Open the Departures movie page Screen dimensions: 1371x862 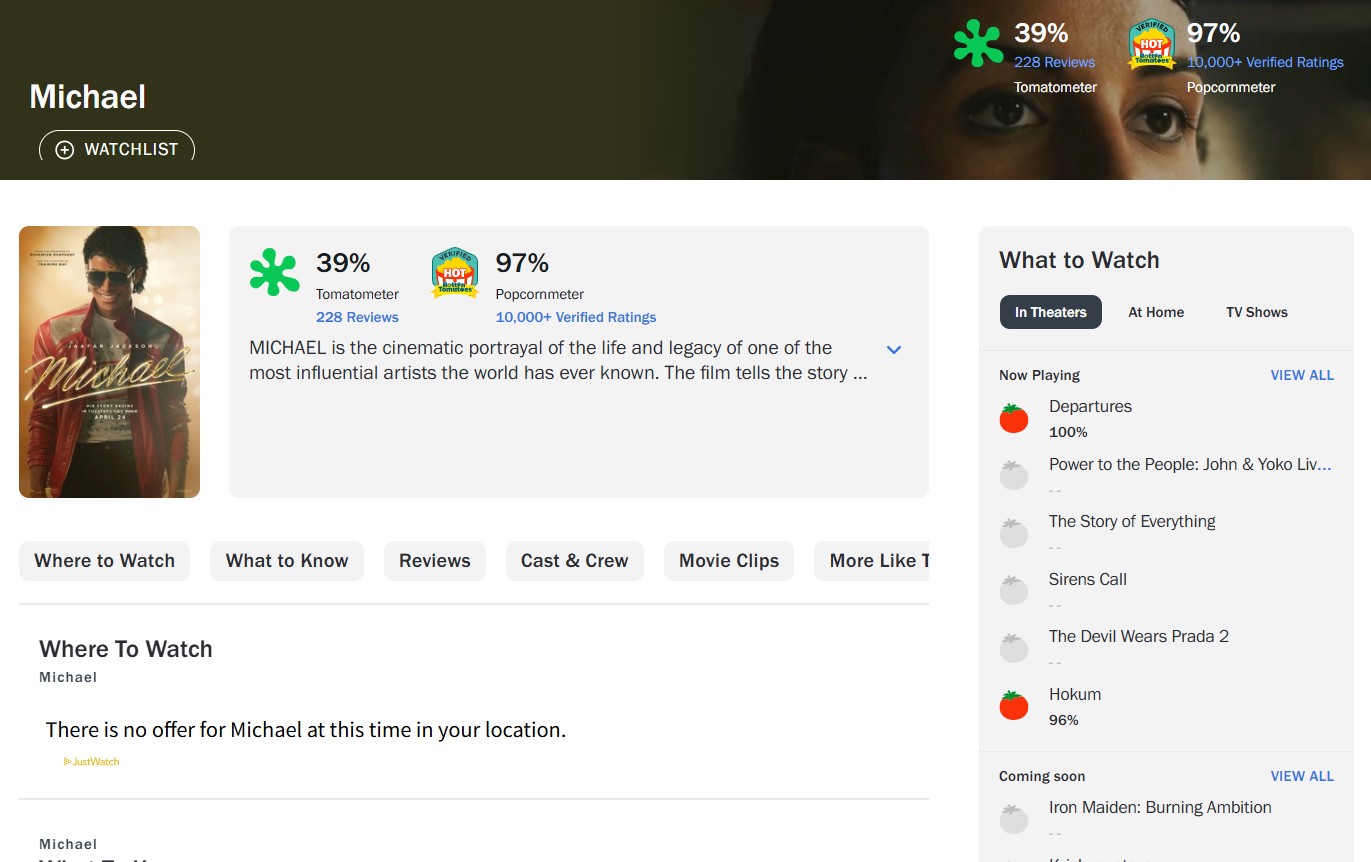(1090, 406)
